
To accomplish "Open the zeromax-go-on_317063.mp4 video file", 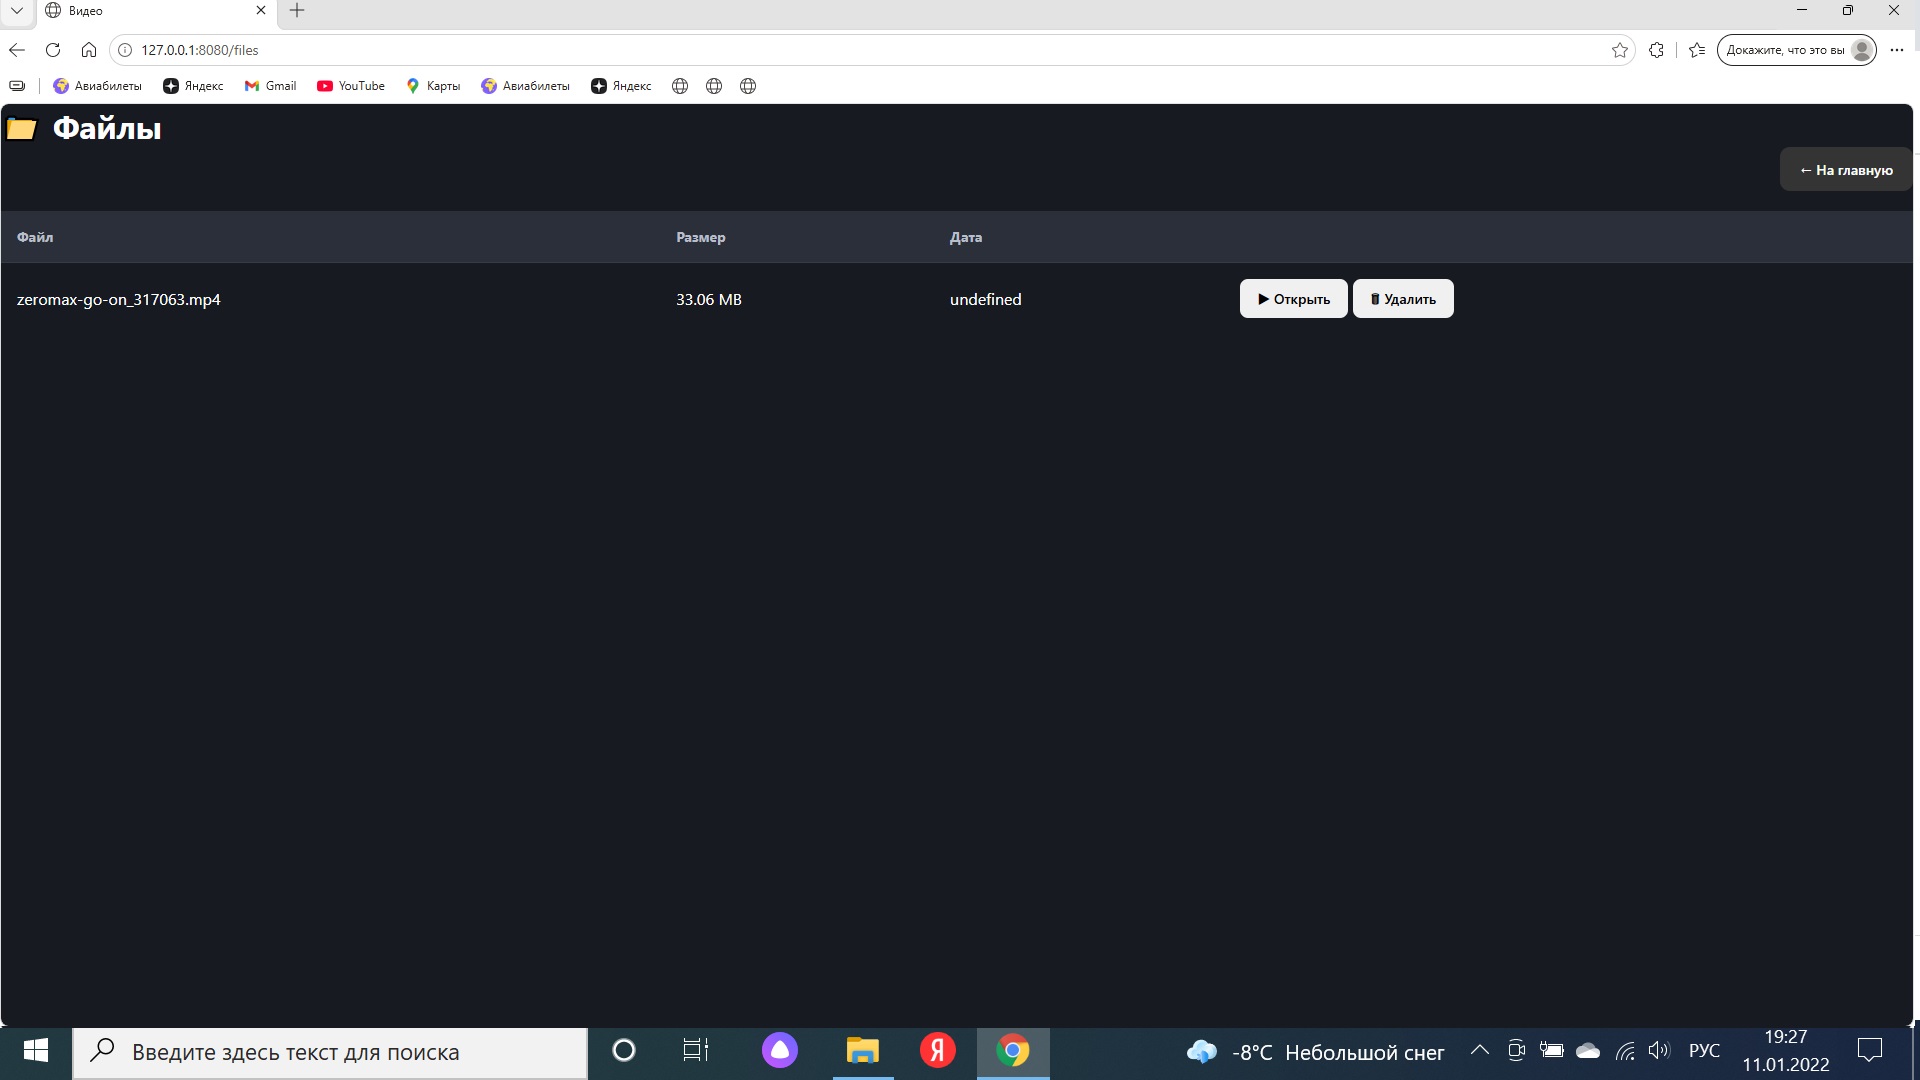I will pos(1293,299).
